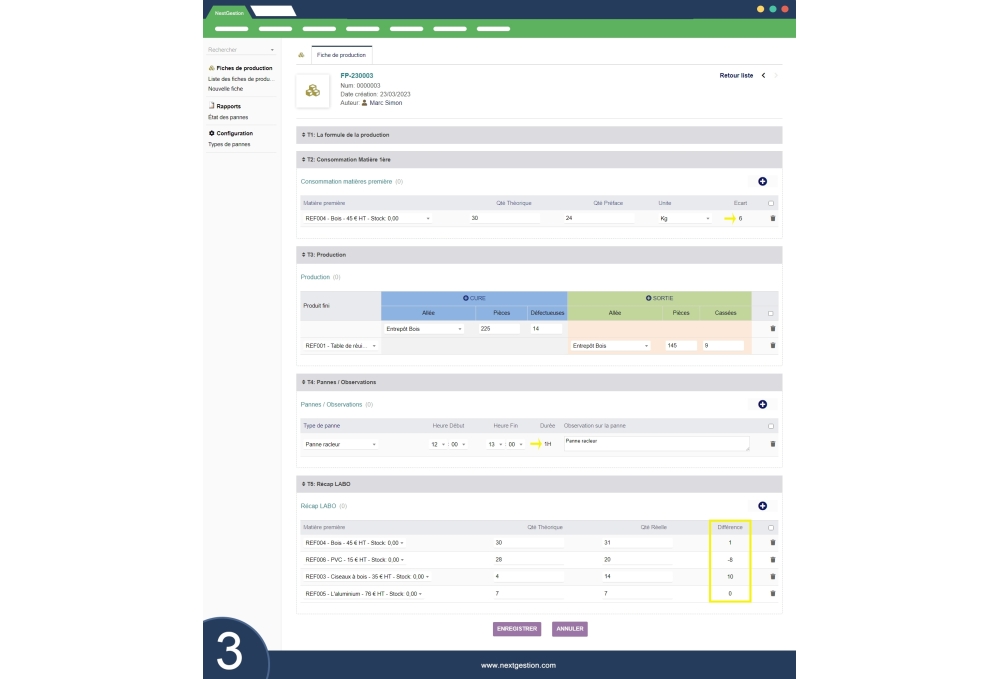
Task: Switch to the Fiche de production tab
Action: [x=341, y=55]
